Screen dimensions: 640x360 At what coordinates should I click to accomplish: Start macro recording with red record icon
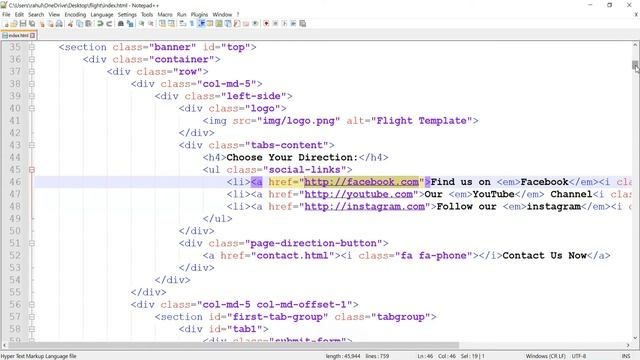[x=266, y=24]
